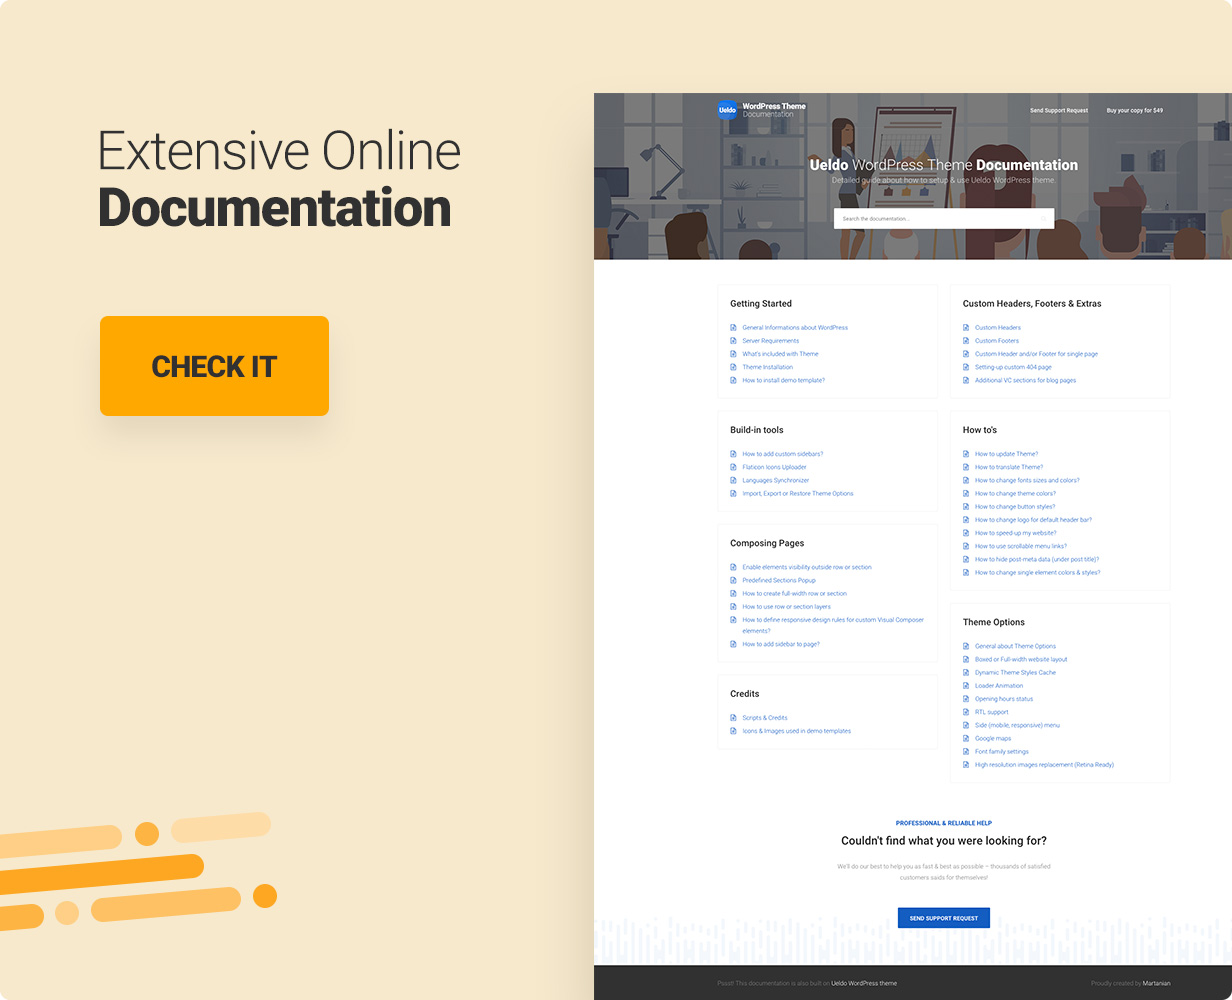The height and width of the screenshot is (1000, 1232).
Task: Open Boxed or Full-width website layout link
Action: [1021, 659]
